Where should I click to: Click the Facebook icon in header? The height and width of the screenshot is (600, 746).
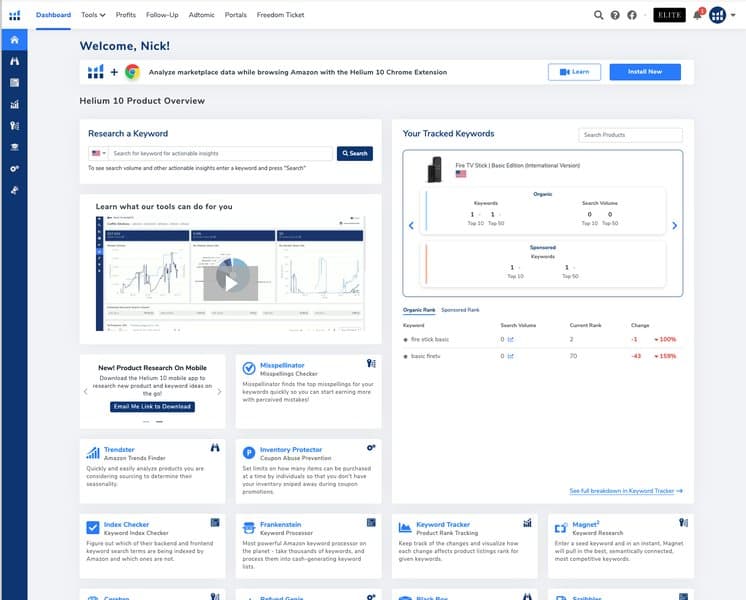(632, 15)
